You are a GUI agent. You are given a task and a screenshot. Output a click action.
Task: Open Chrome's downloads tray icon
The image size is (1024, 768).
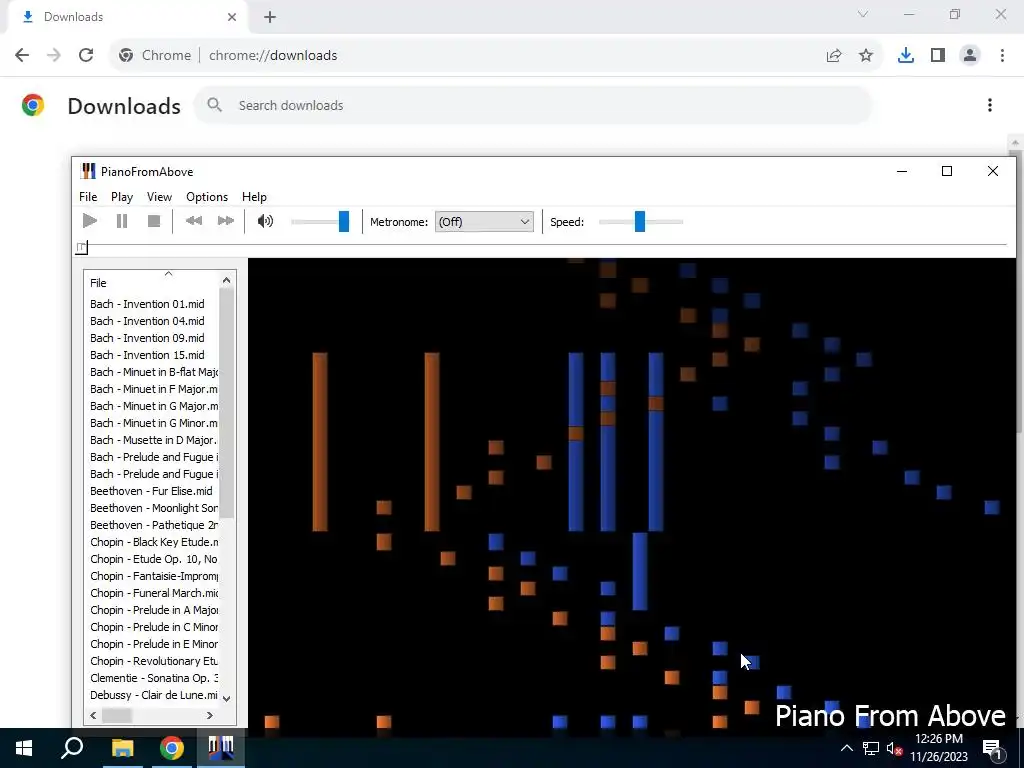pos(906,56)
